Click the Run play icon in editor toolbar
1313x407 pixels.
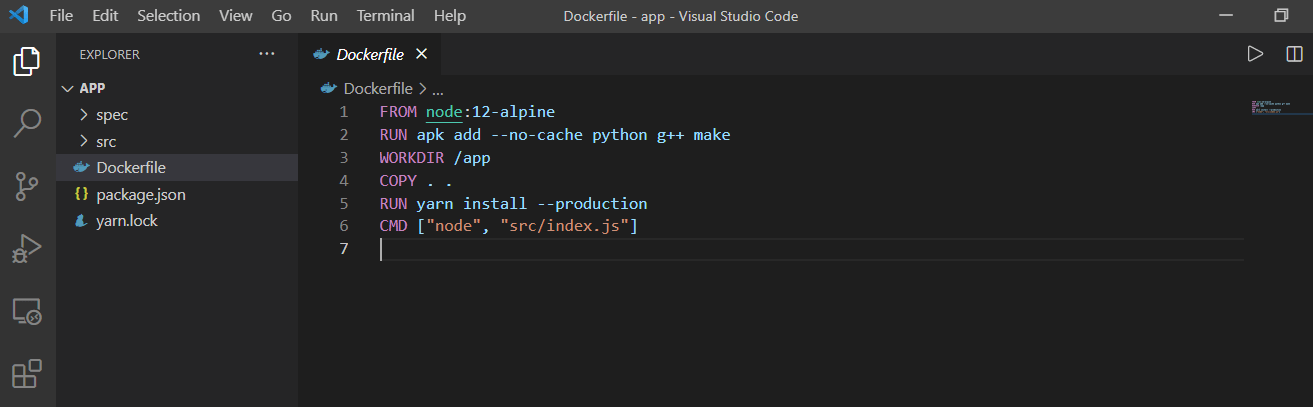pos(1255,54)
